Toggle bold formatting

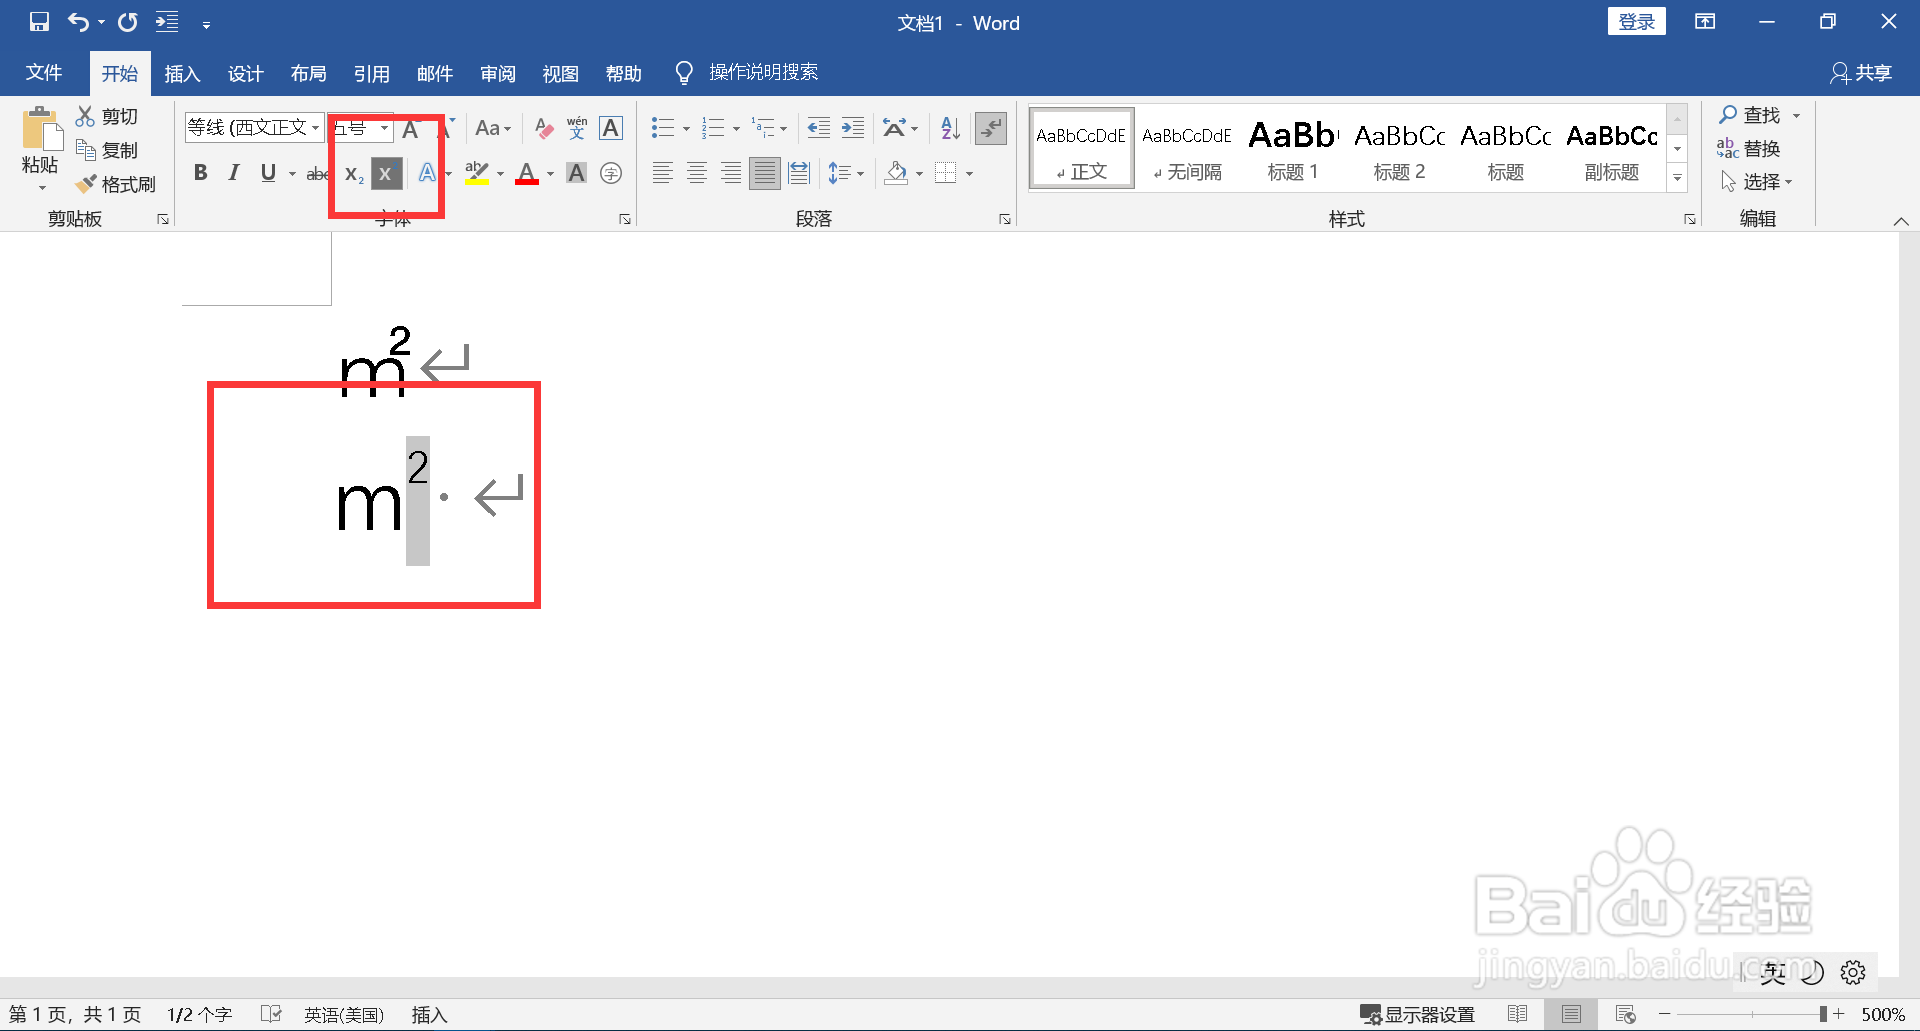pos(201,173)
